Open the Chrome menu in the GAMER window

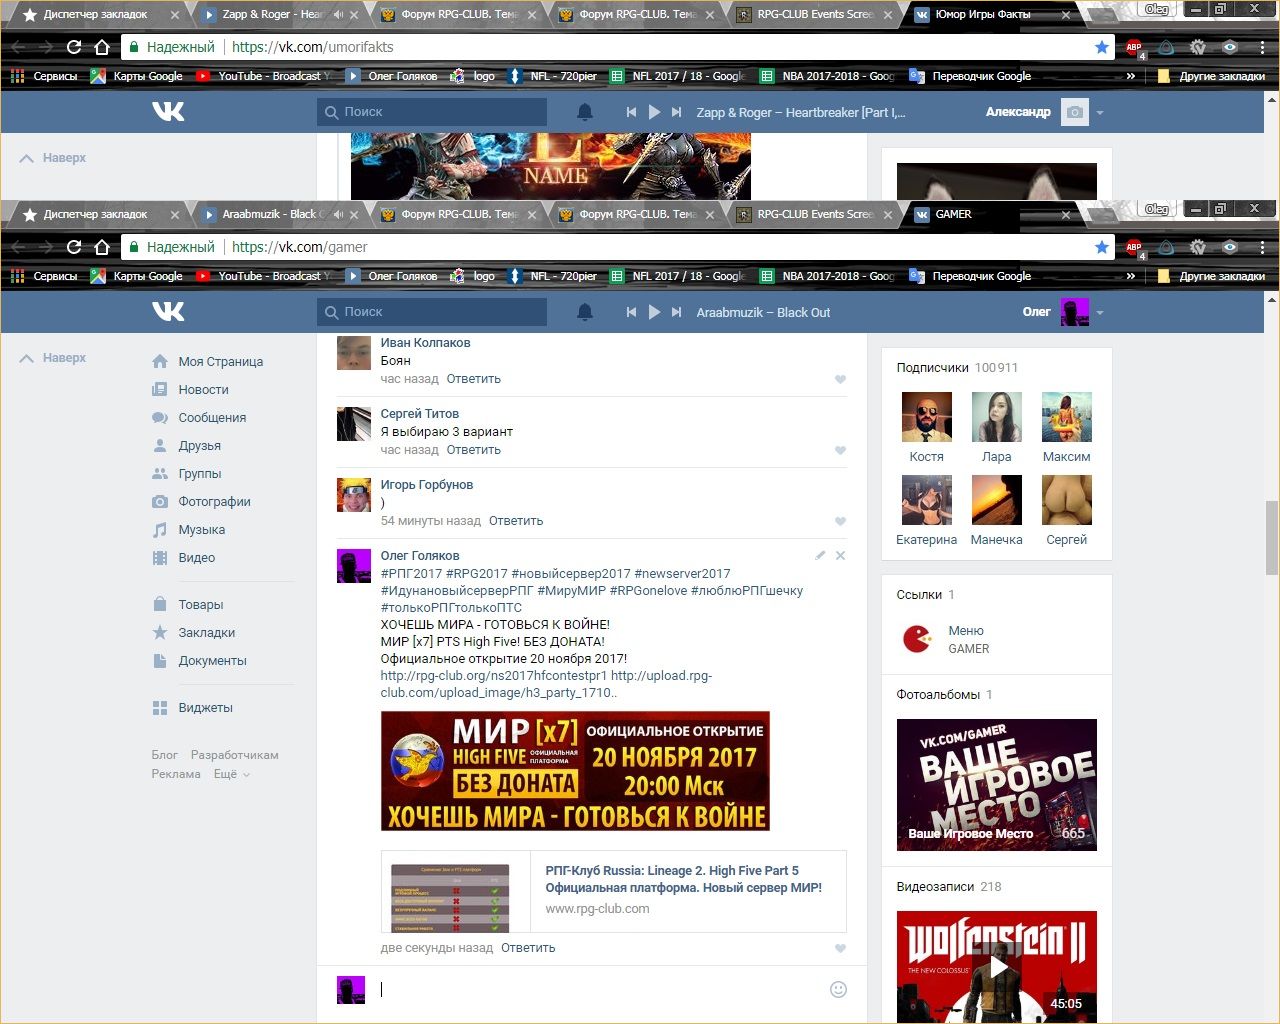point(1262,247)
